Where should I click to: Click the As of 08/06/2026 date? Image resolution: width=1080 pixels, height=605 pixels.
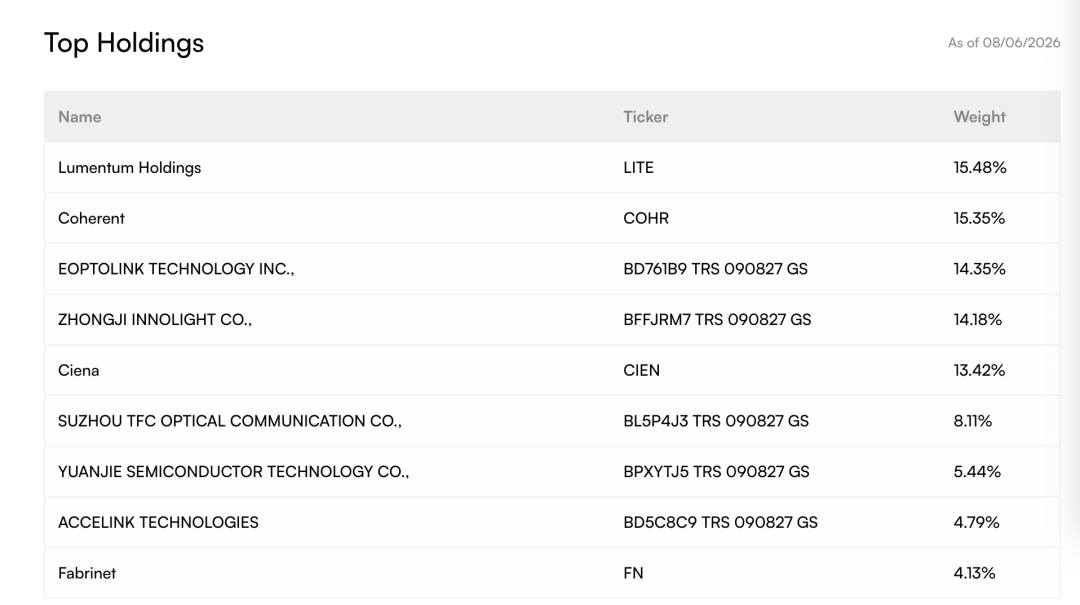tap(1004, 43)
